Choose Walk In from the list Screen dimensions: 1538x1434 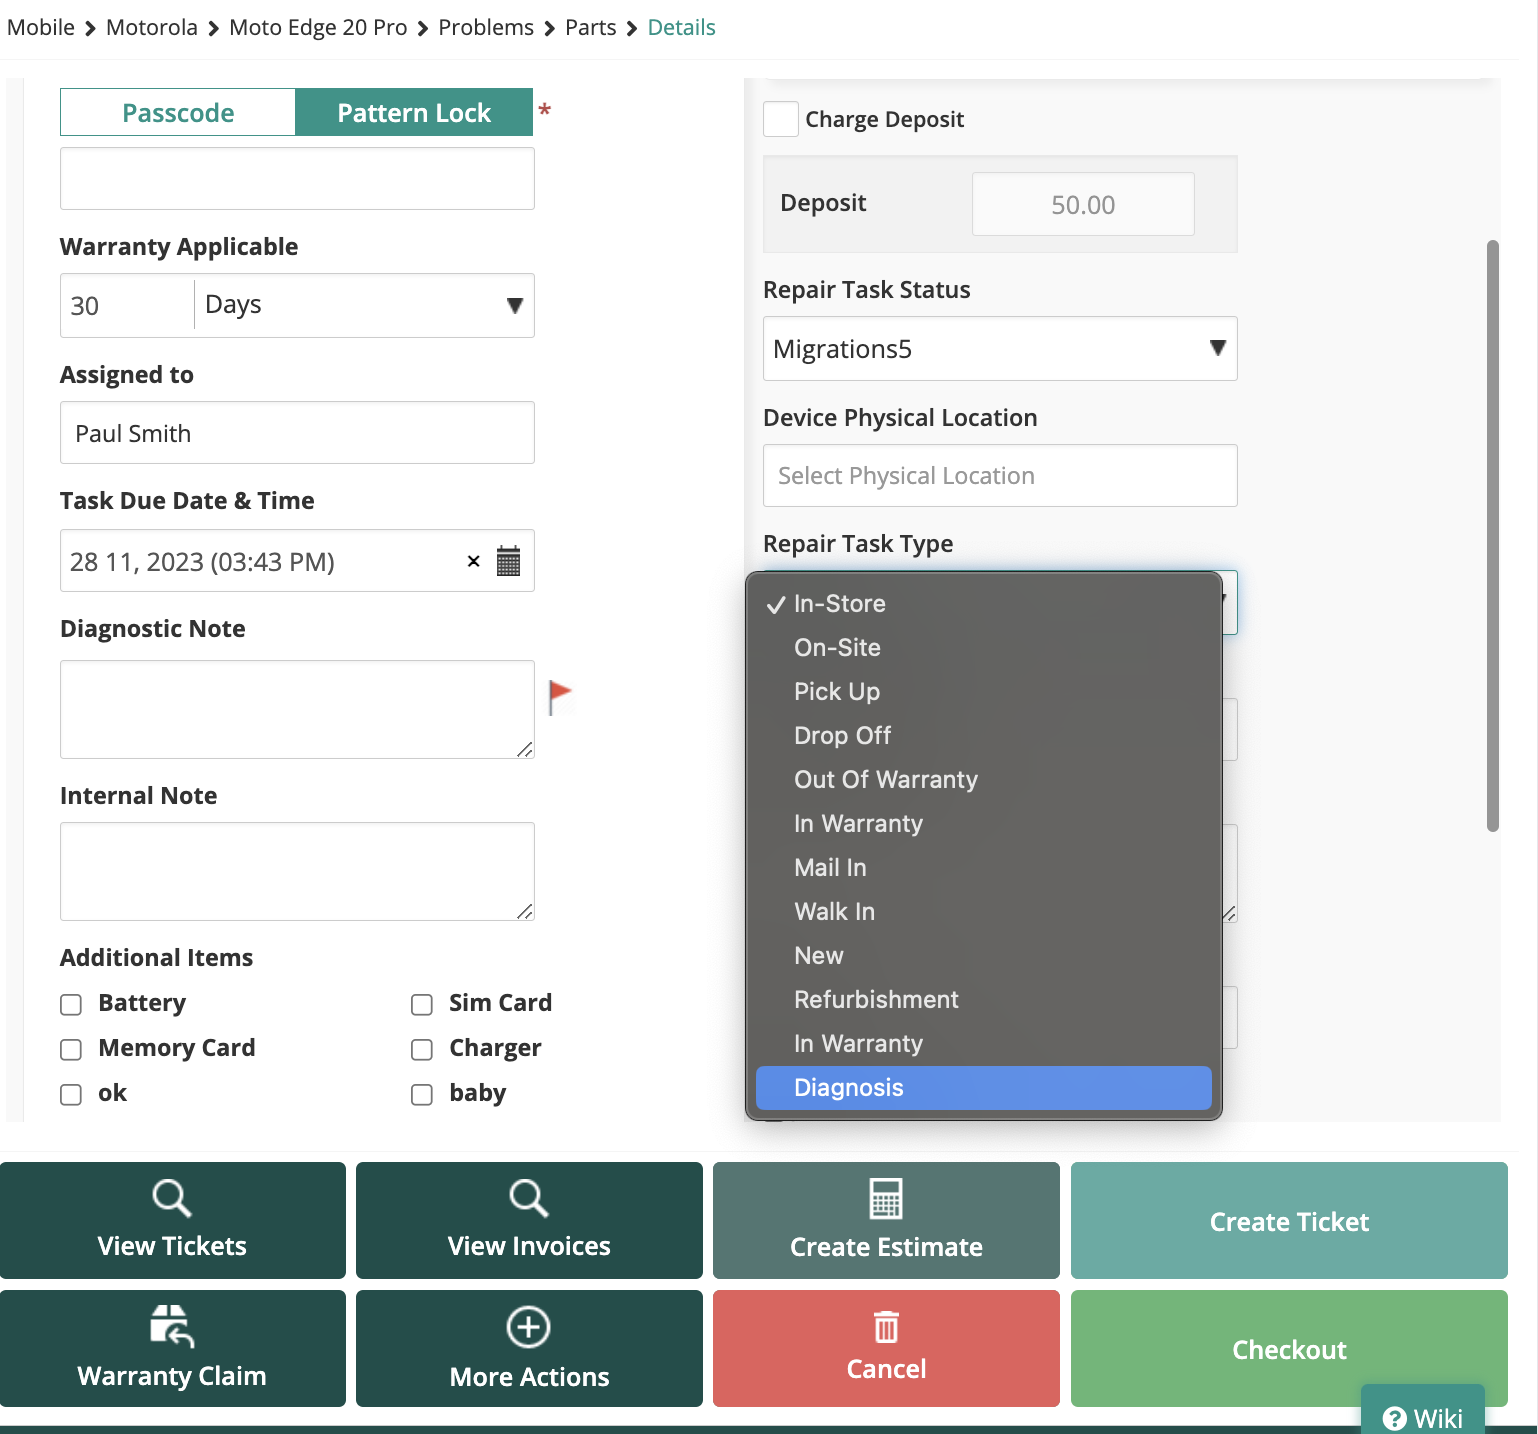(x=984, y=911)
